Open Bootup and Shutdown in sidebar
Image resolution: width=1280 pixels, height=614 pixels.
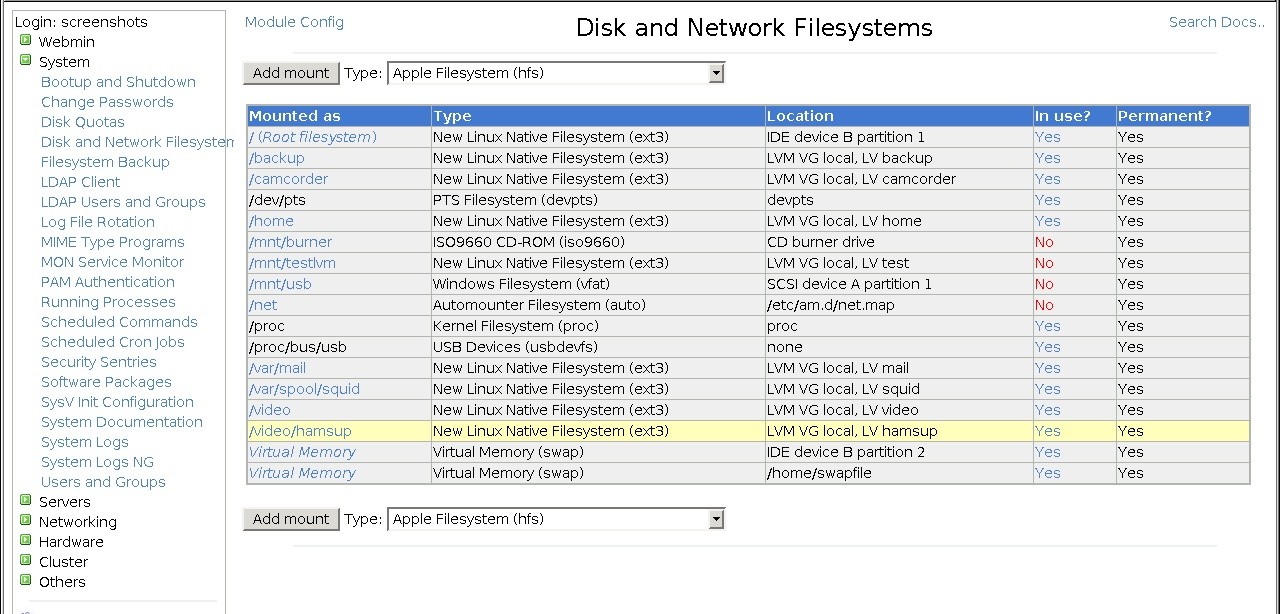point(118,82)
